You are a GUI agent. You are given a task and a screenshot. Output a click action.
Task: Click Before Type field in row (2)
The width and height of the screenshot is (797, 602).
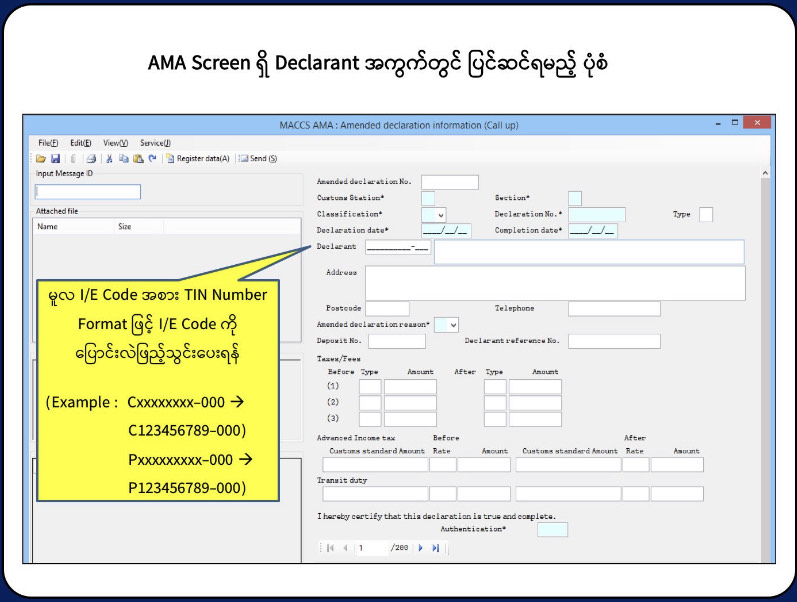coord(370,403)
